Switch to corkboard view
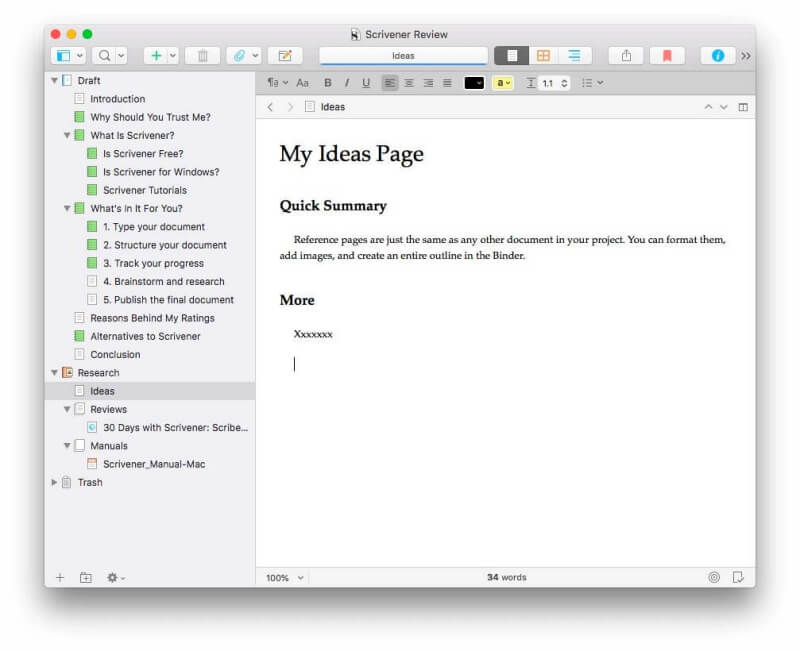The width and height of the screenshot is (800, 651). 543,56
